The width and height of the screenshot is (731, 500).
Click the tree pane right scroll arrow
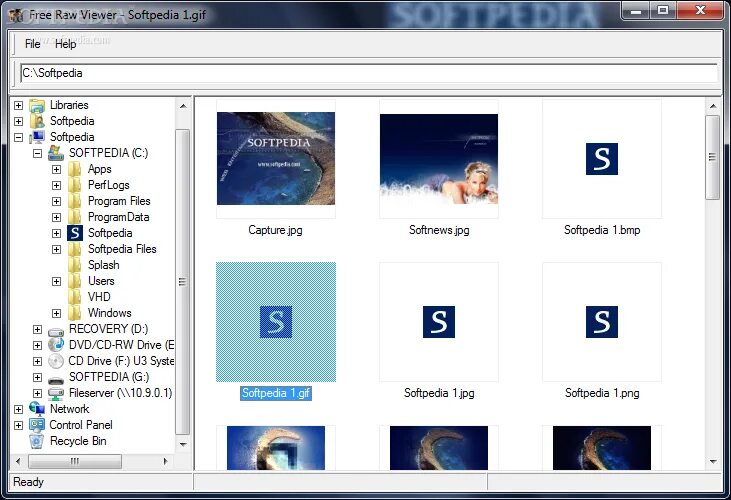(x=166, y=461)
